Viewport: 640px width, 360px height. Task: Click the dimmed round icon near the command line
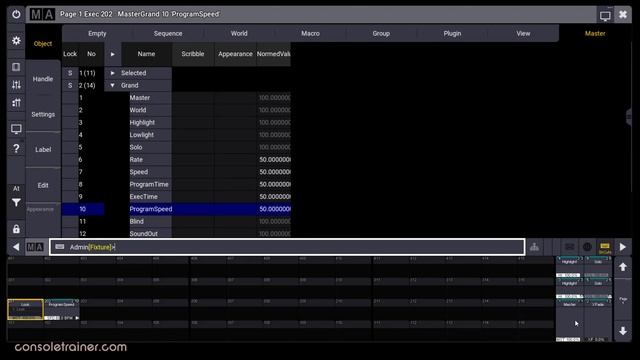tap(587, 247)
